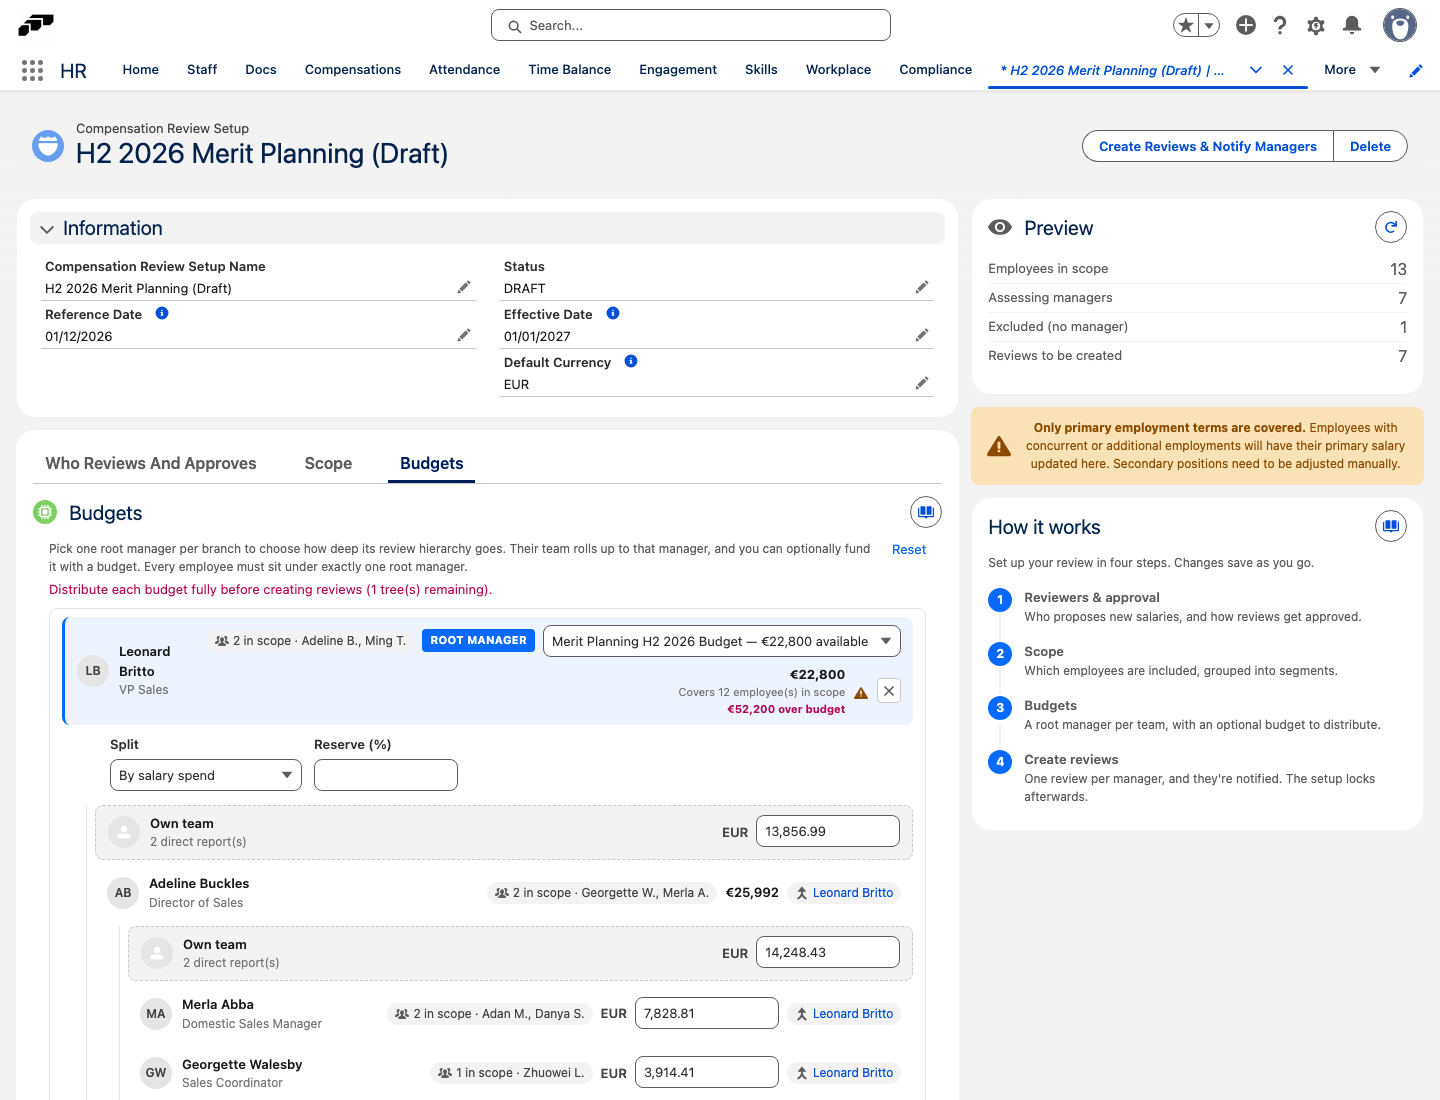The height and width of the screenshot is (1100, 1440).
Task: Show Default Currency info tooltip icon
Action: pyautogui.click(x=631, y=361)
